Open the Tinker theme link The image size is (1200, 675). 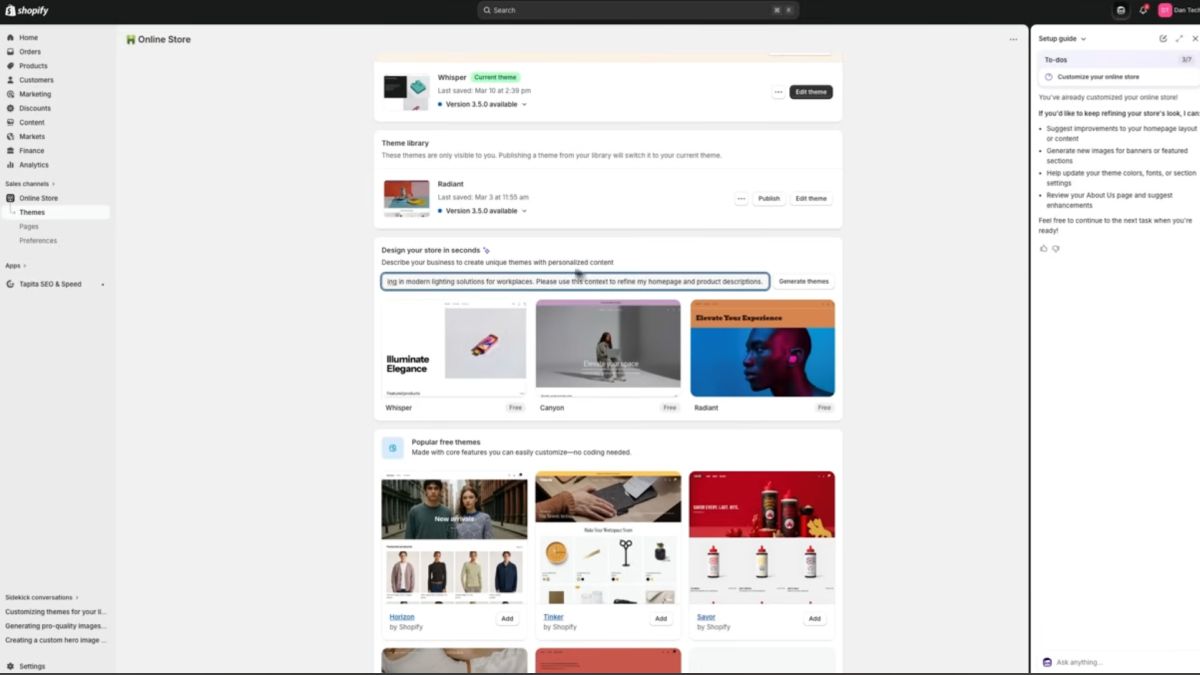553,617
